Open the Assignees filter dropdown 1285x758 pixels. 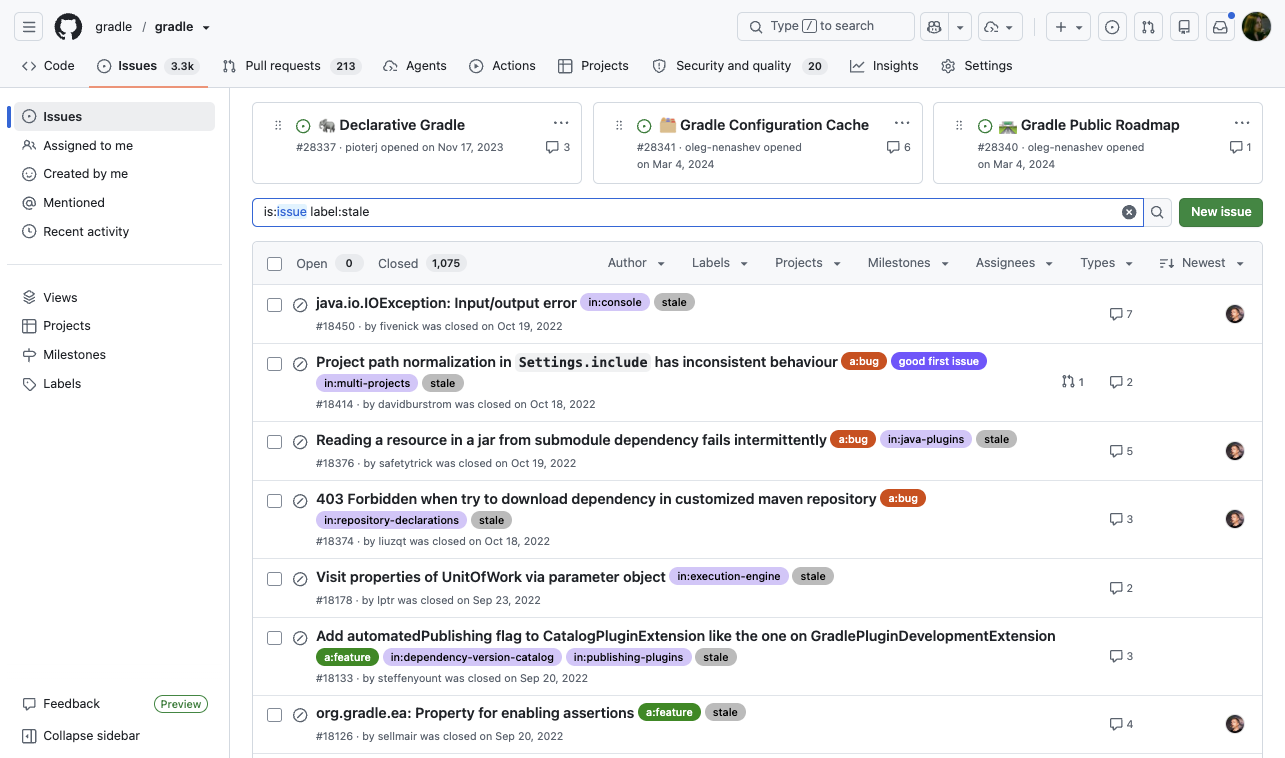(1014, 263)
